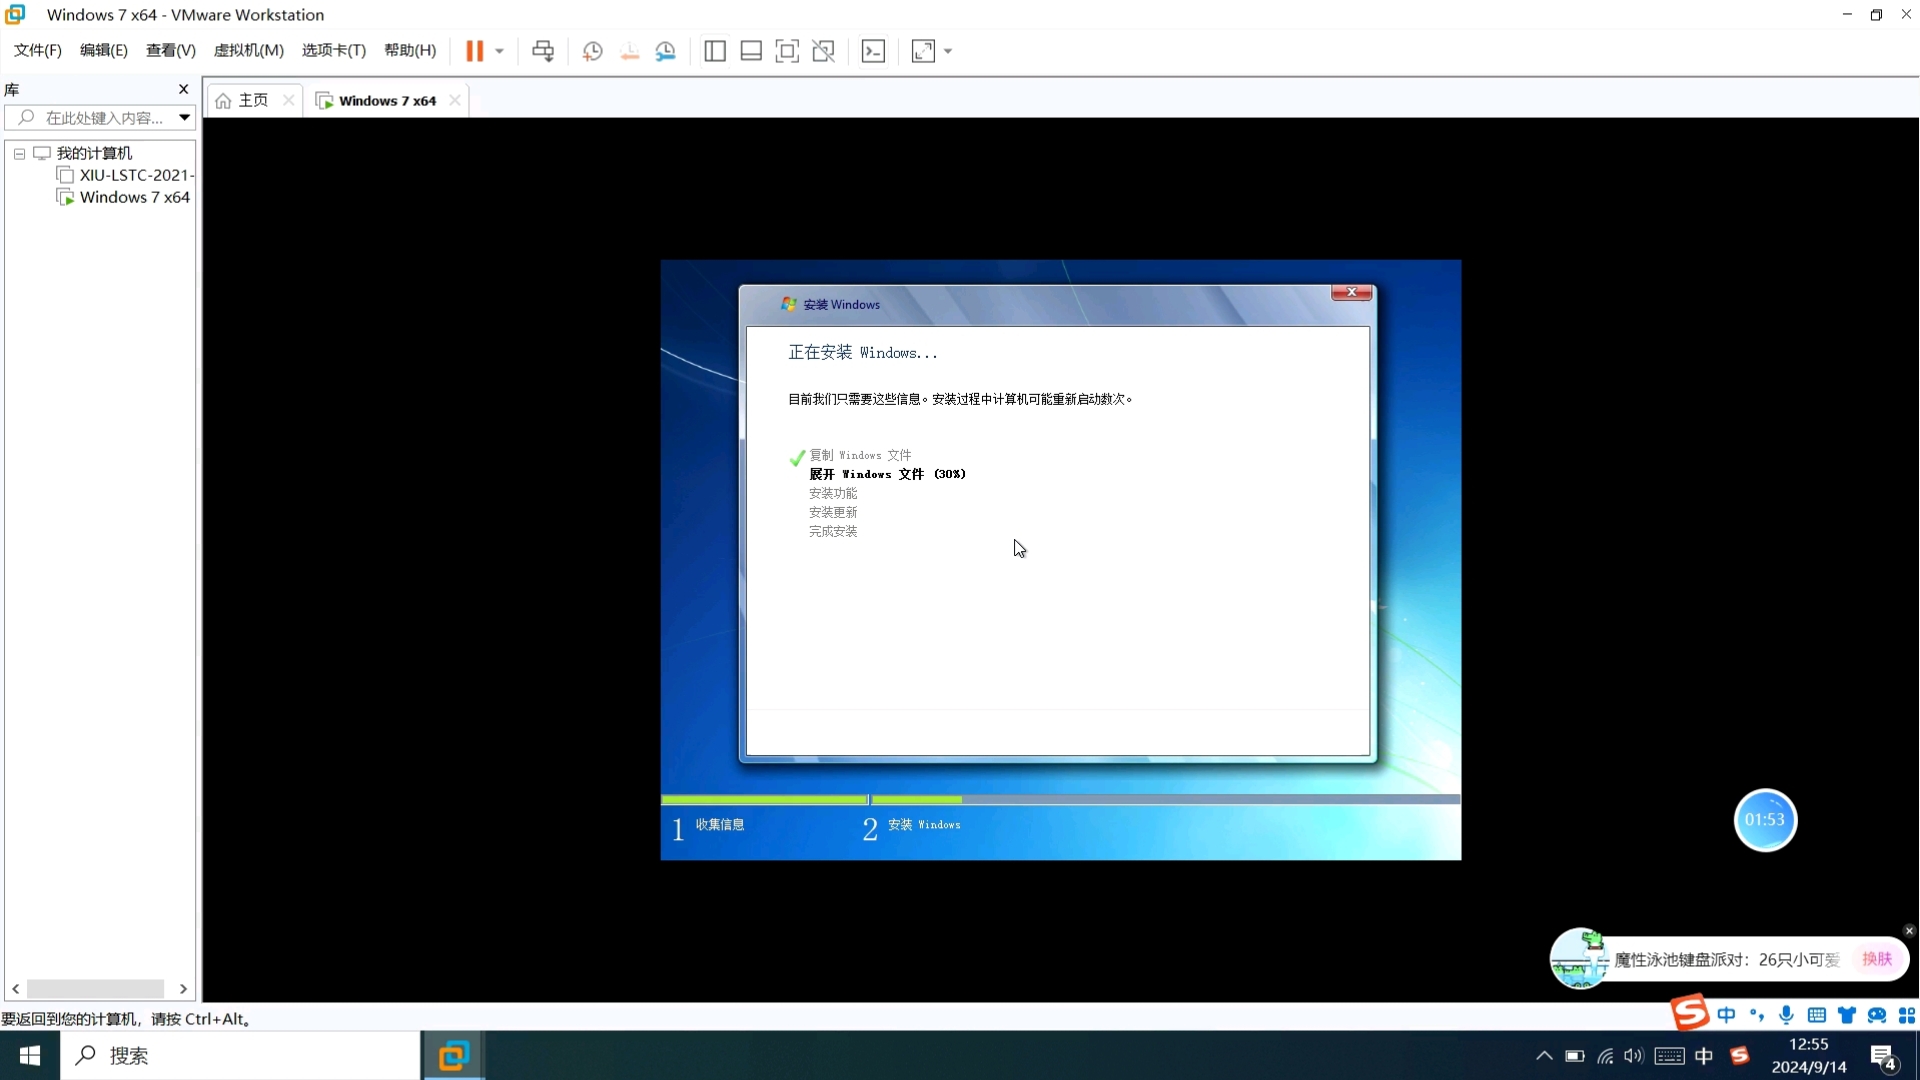This screenshot has height=1080, width=1920.
Task: Open the battery status tray icon
Action: (1575, 1056)
